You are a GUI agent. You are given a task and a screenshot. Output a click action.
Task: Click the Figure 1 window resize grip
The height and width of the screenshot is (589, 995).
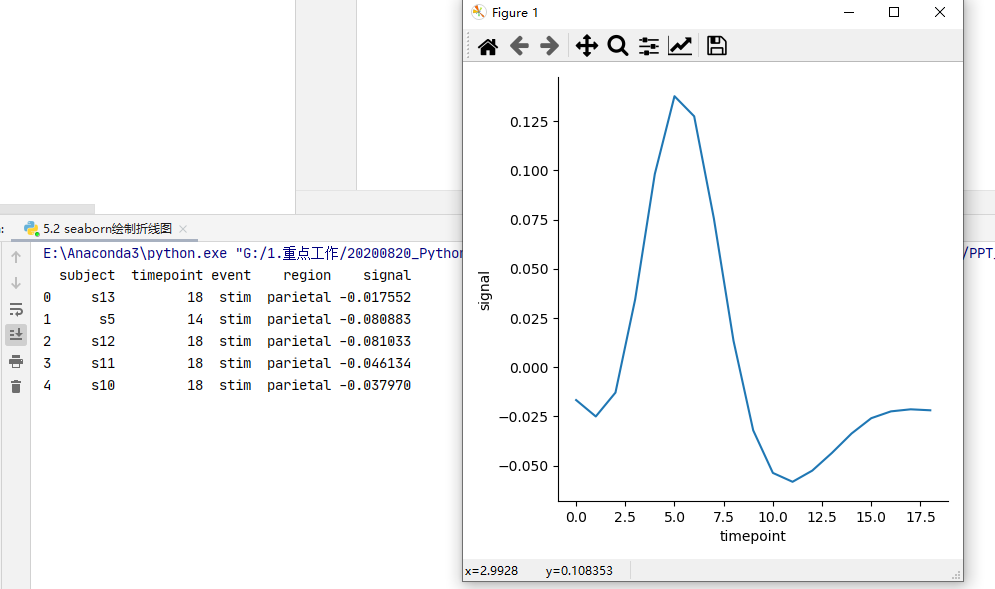point(956,575)
